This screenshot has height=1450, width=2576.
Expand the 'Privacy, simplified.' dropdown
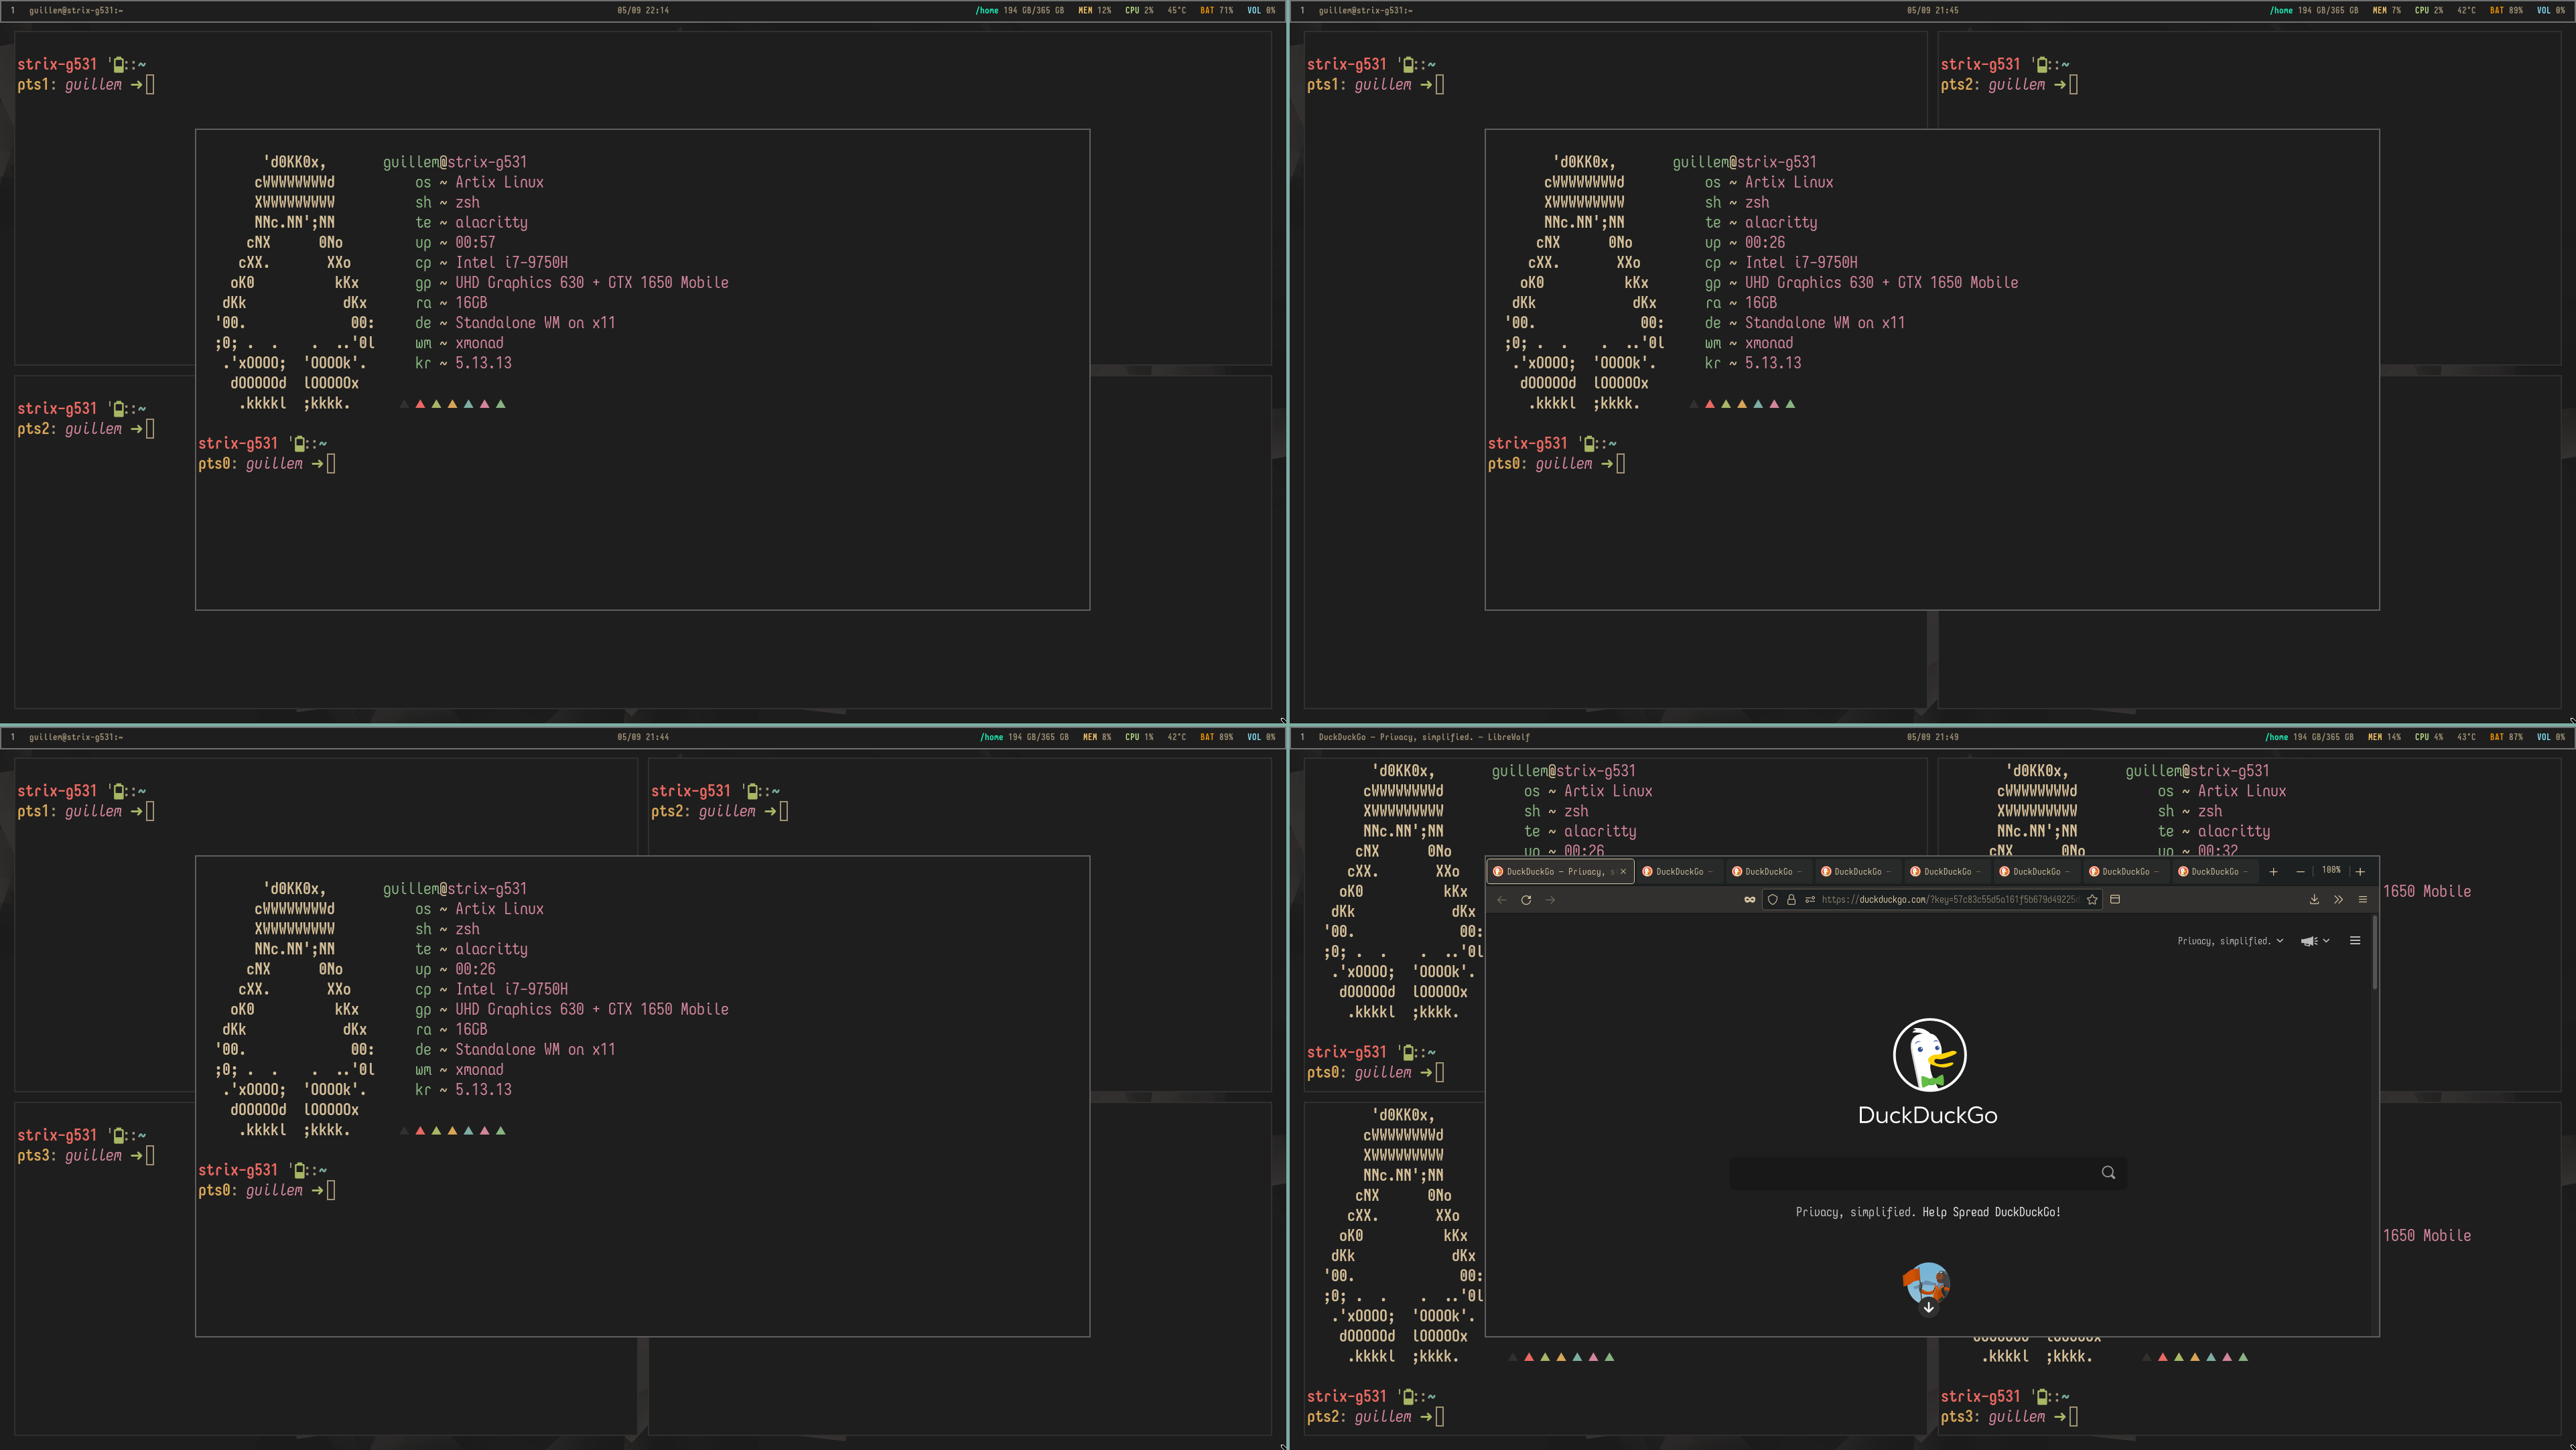[x=2230, y=941]
